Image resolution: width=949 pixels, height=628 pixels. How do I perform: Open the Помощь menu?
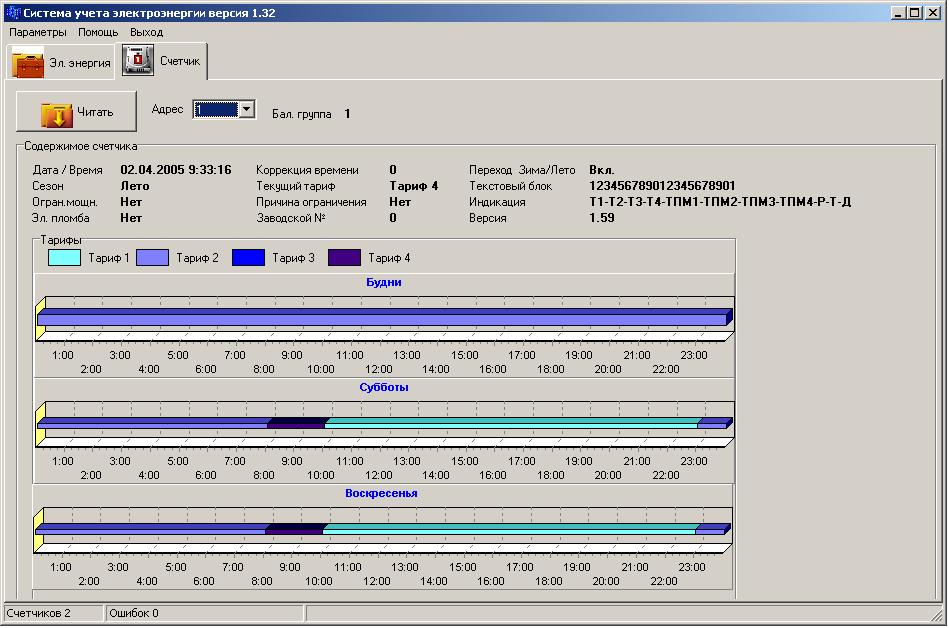click(98, 32)
